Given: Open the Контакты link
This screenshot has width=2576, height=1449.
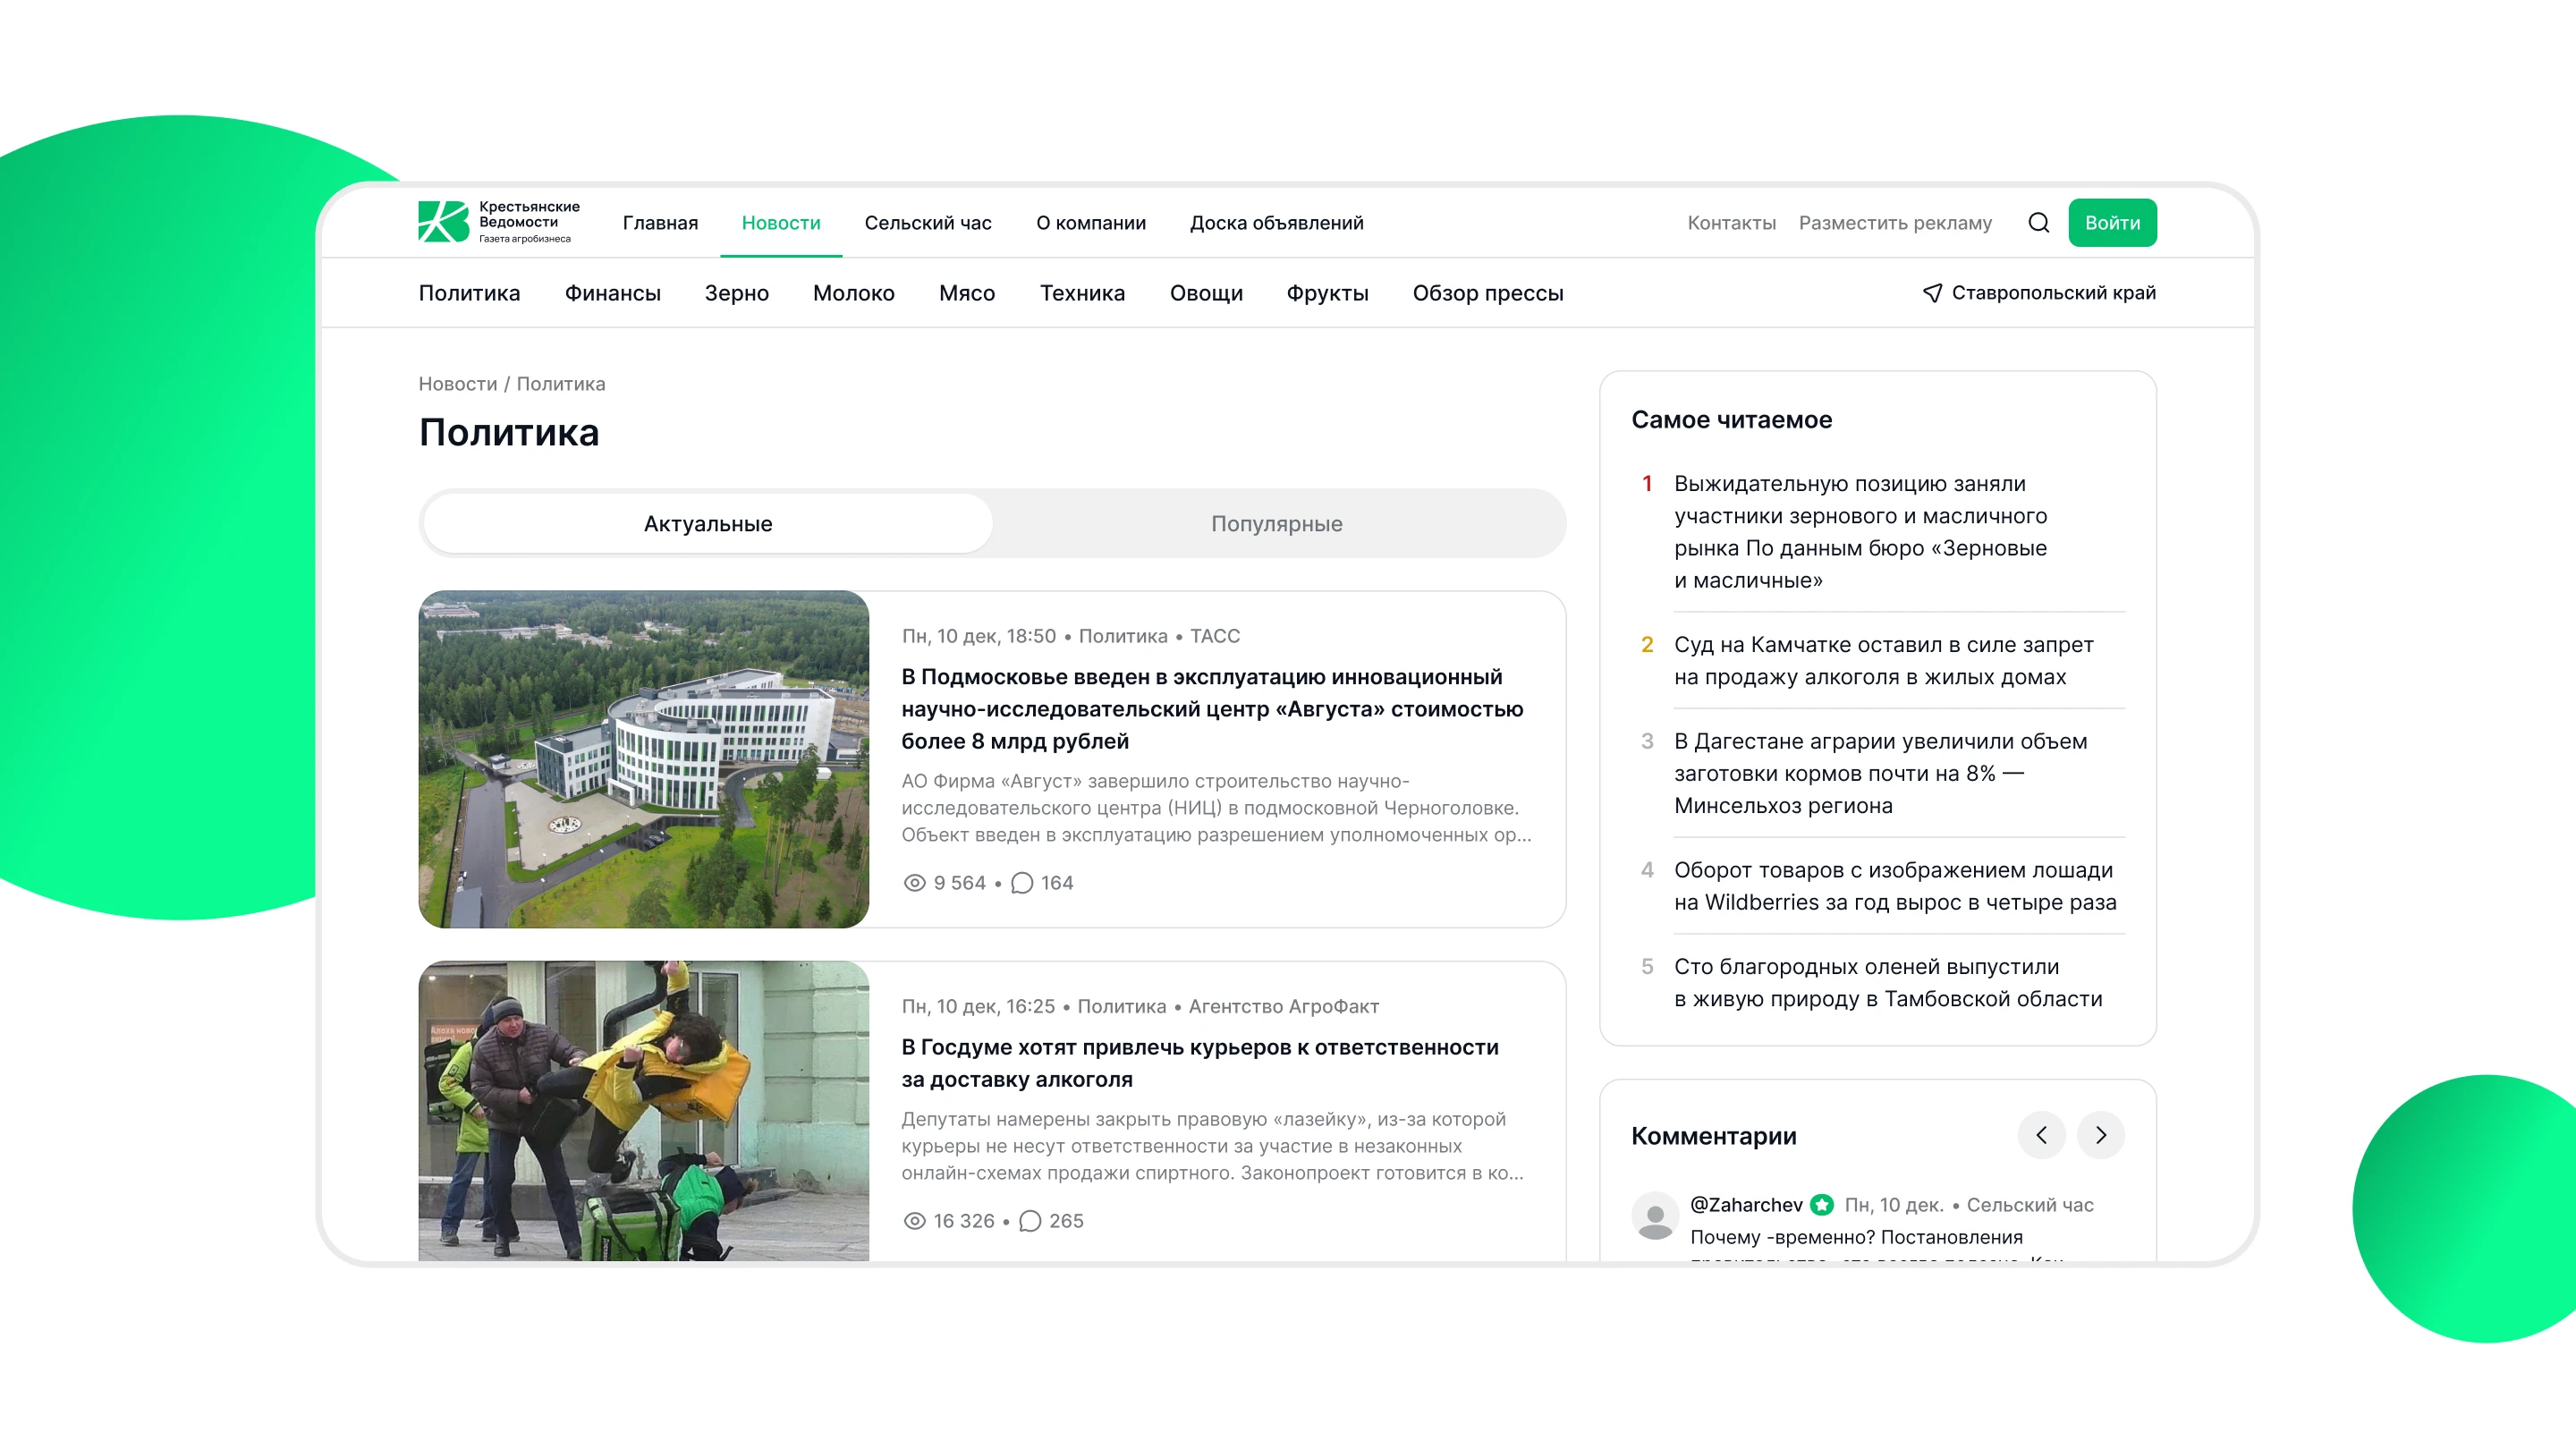Looking at the screenshot, I should [x=1732, y=223].
